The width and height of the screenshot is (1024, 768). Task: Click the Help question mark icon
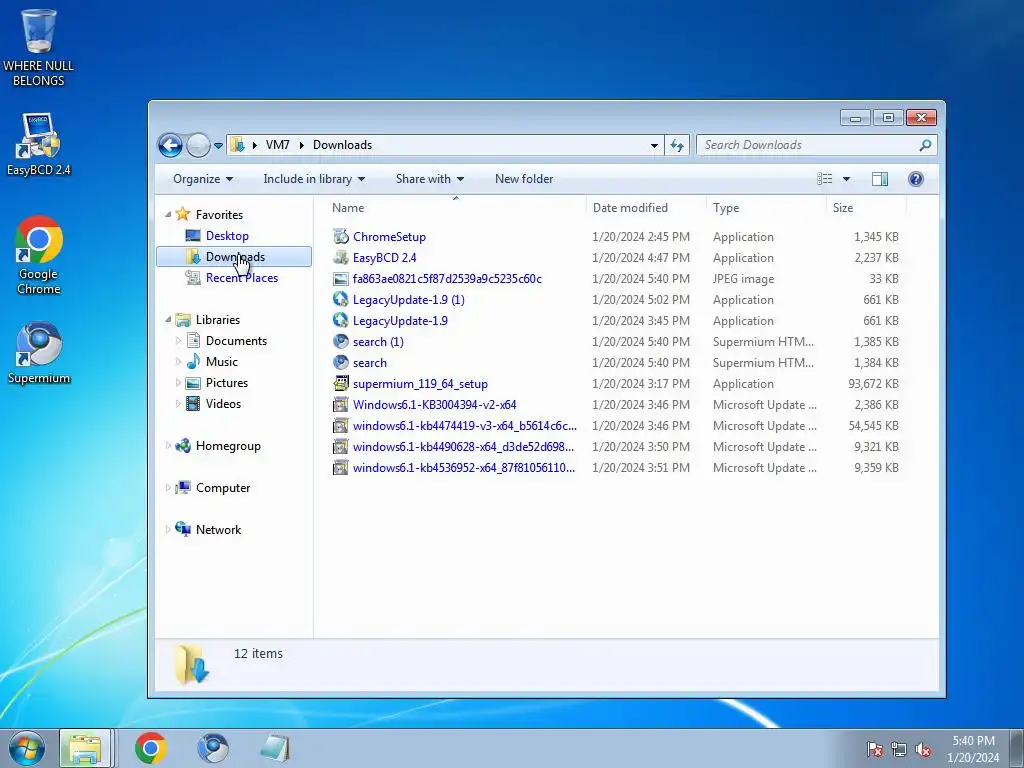(x=916, y=179)
